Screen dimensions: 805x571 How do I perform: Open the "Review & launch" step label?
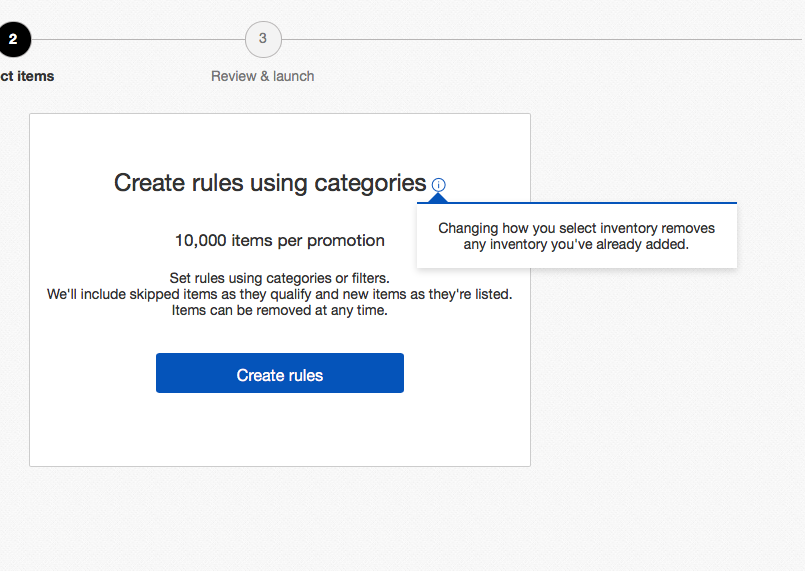click(x=263, y=76)
